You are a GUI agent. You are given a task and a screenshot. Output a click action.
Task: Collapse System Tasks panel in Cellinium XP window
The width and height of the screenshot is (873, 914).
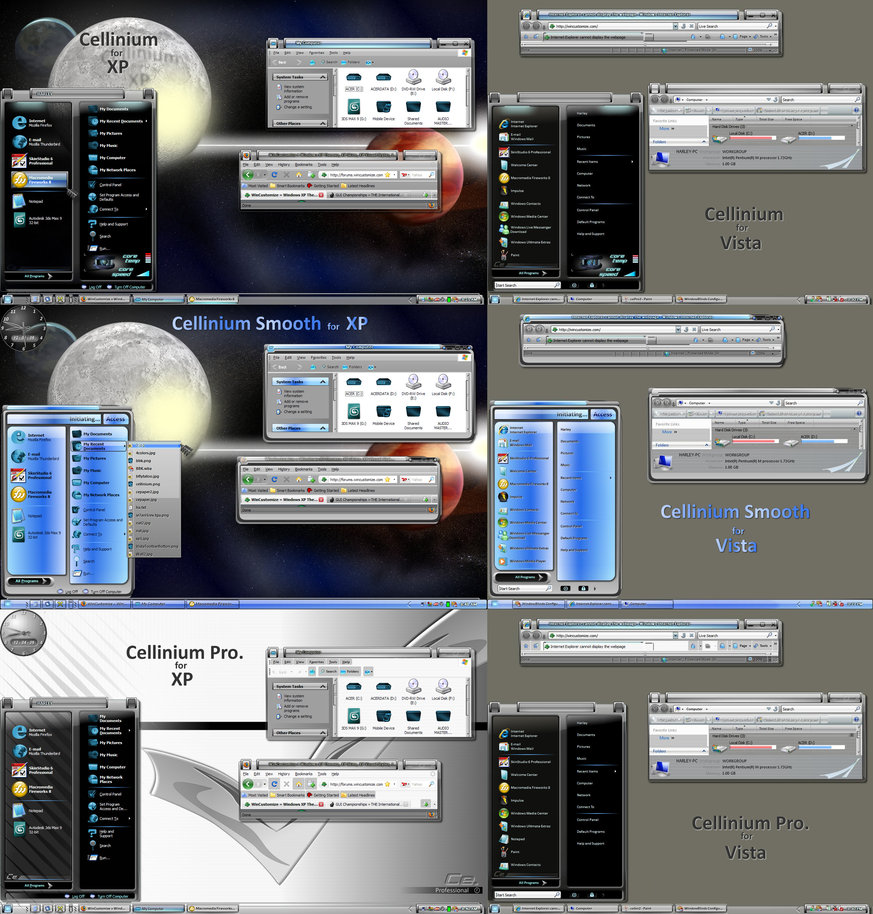(322, 77)
